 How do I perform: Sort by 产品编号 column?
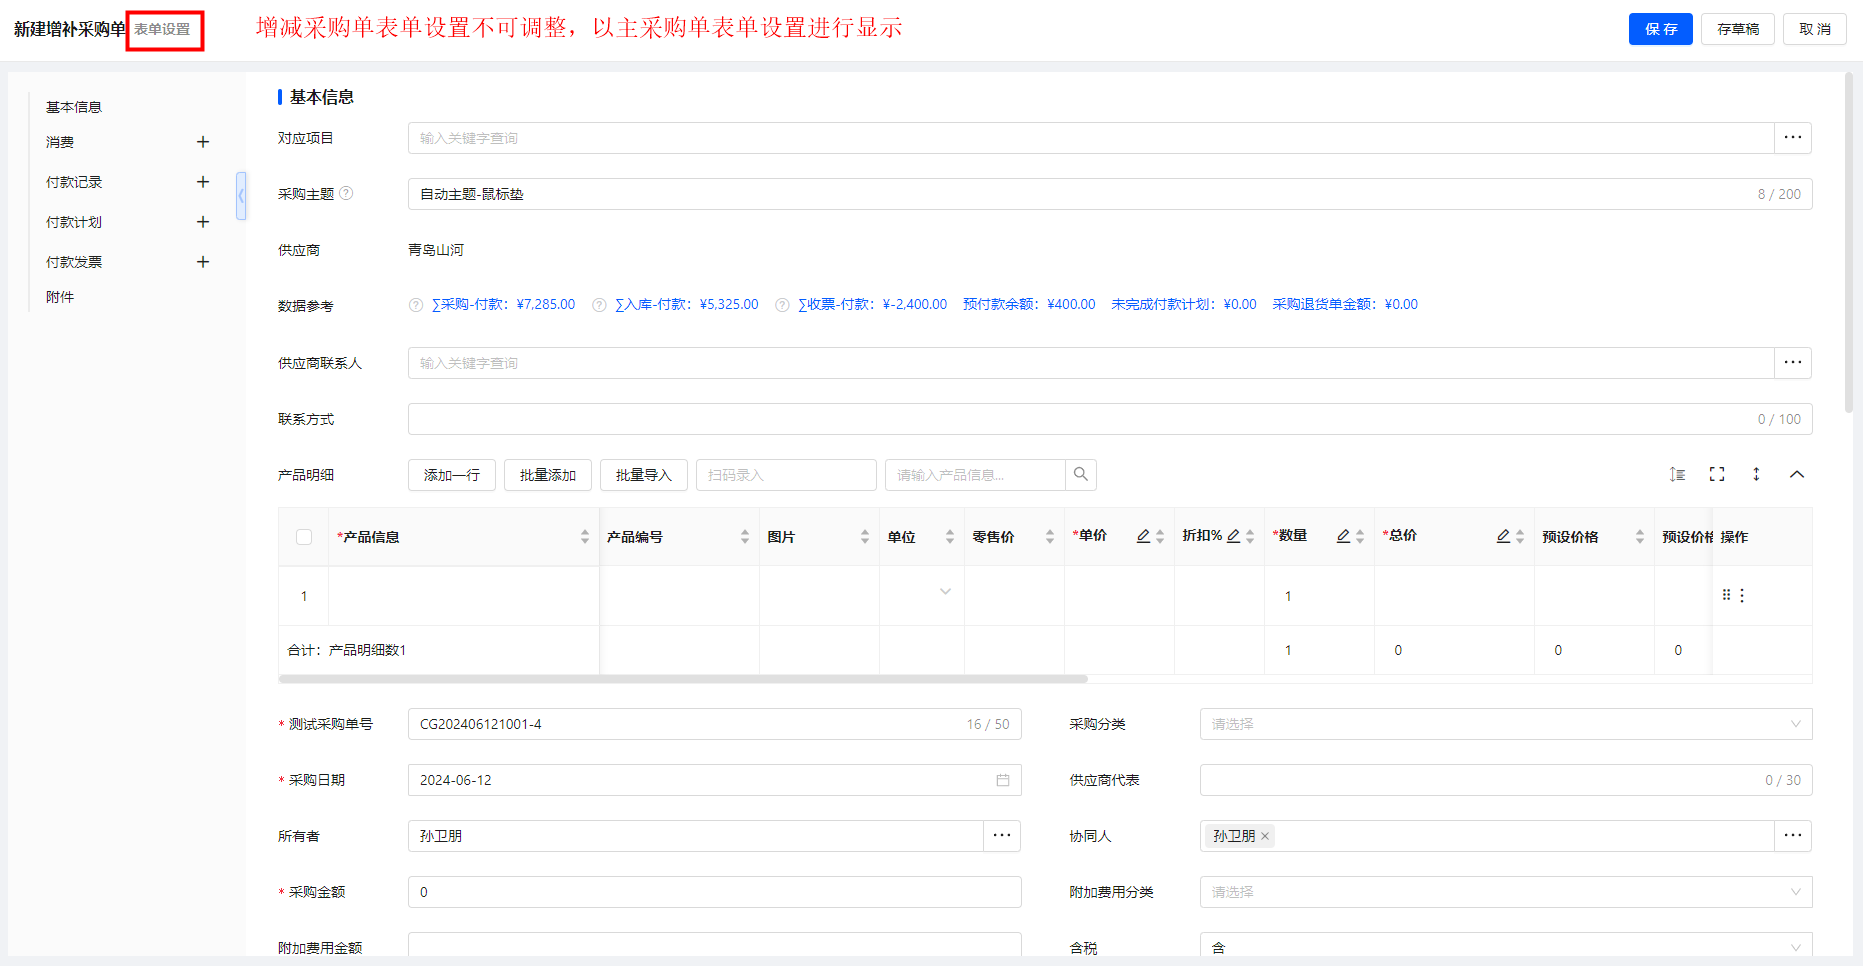(x=745, y=537)
